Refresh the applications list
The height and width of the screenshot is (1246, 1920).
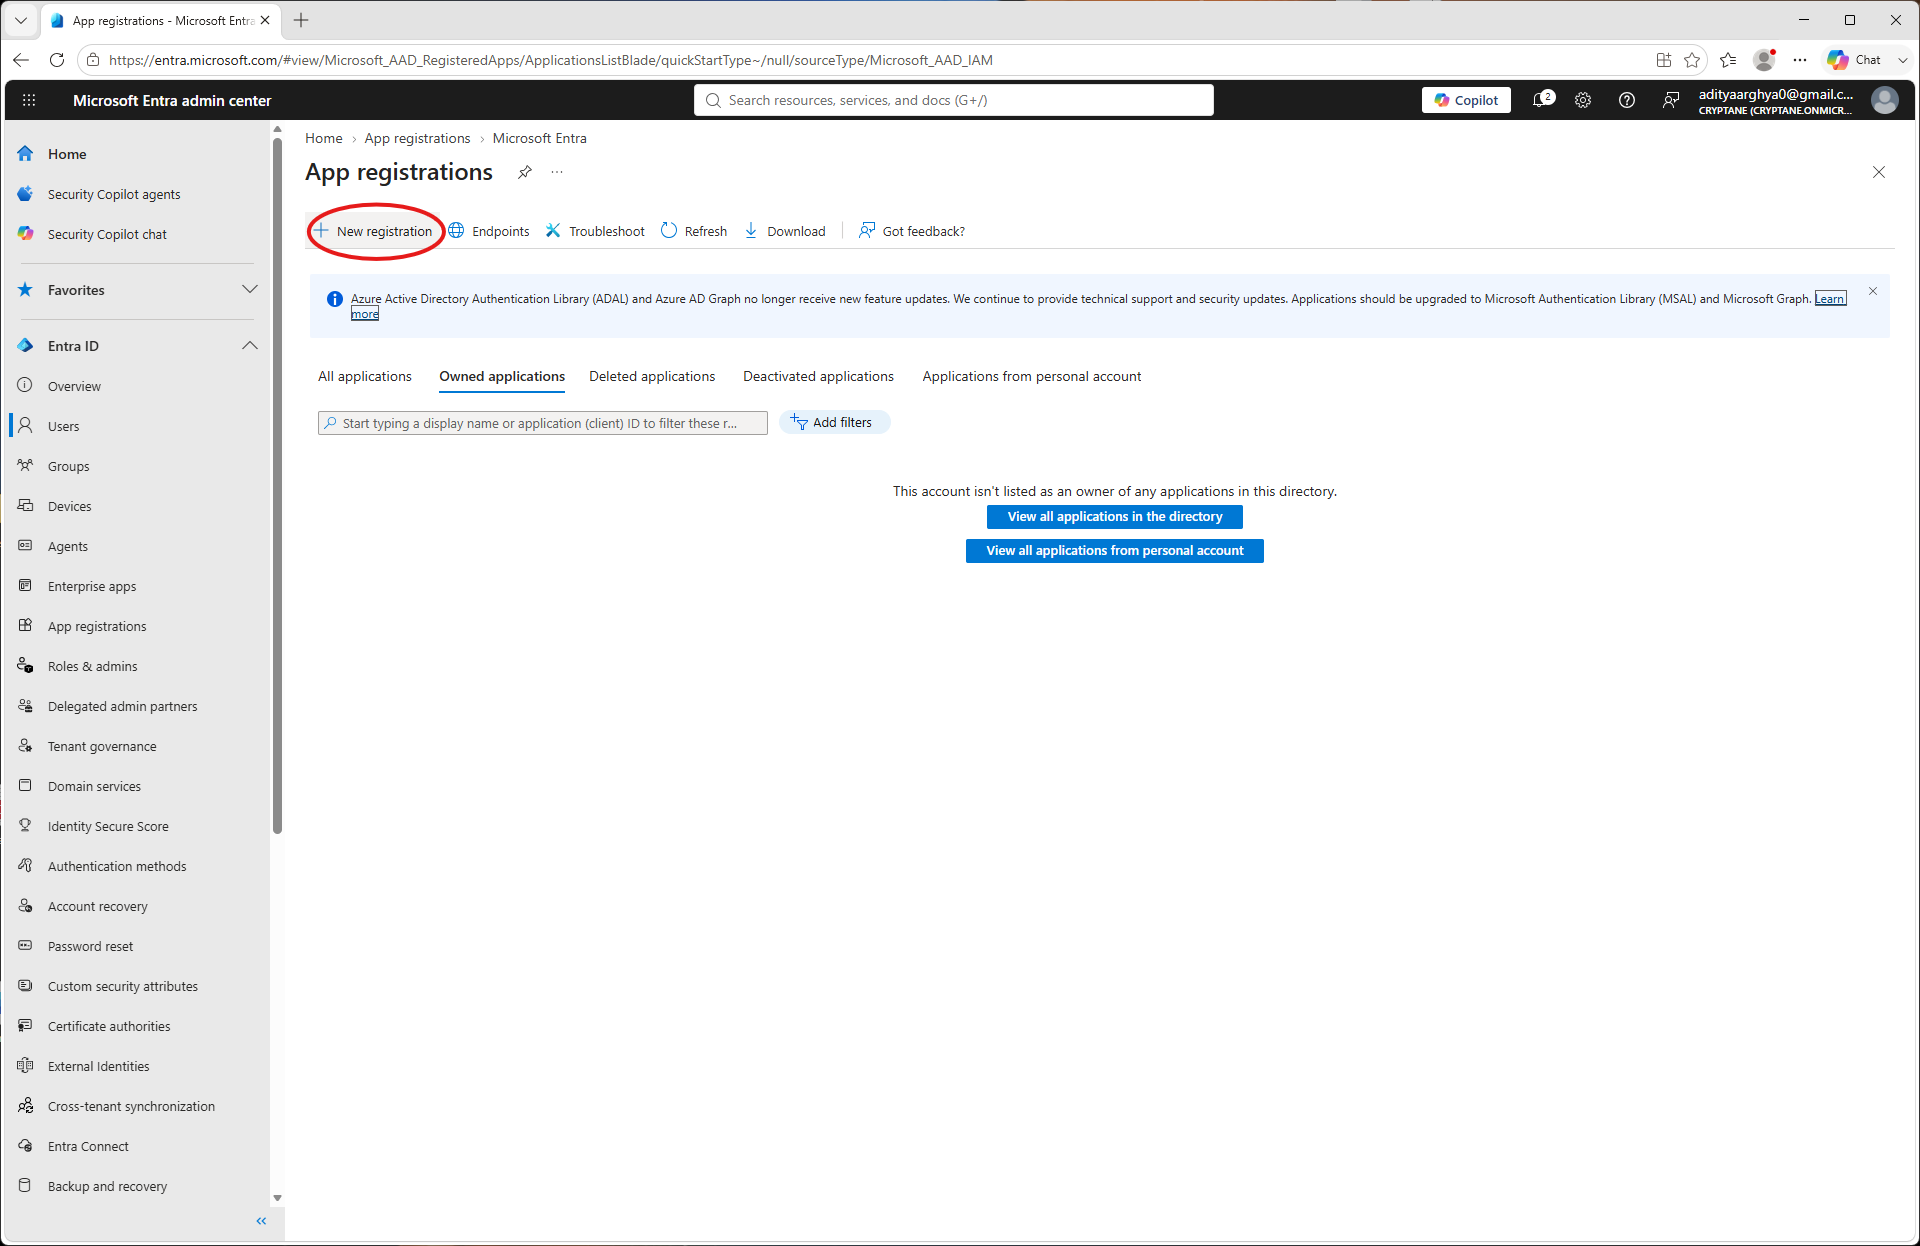coord(694,231)
